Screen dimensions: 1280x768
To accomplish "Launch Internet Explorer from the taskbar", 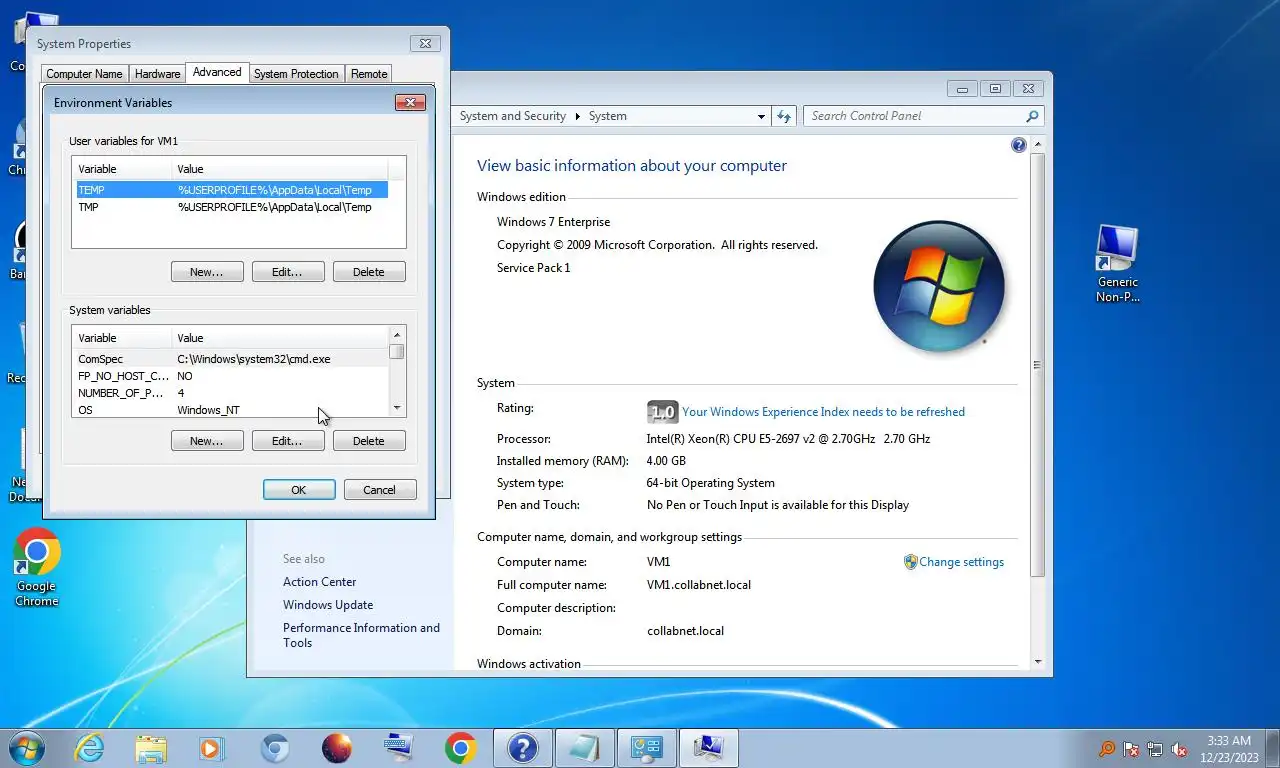I will [x=89, y=748].
